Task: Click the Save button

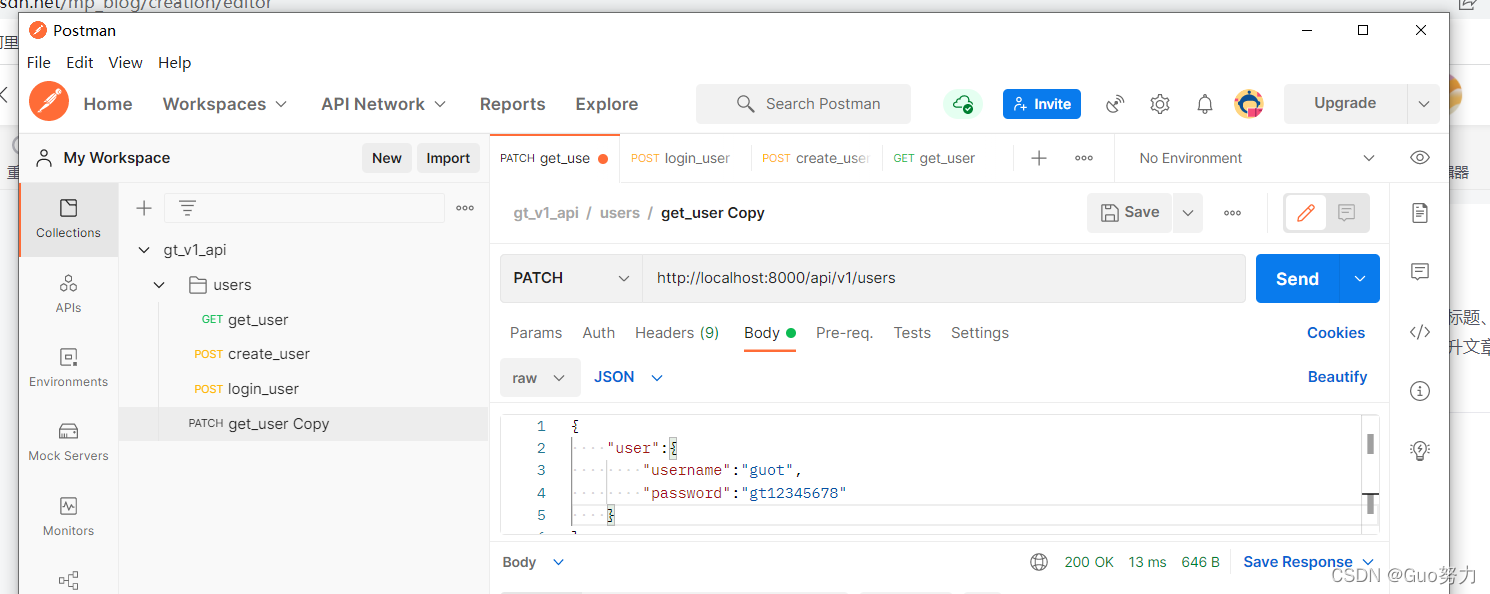Action: point(1130,213)
